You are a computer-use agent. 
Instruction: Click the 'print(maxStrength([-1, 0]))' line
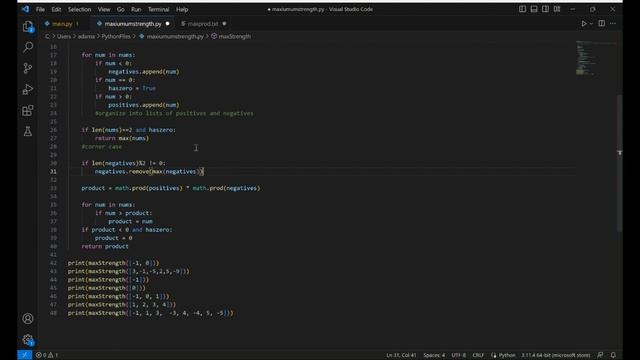(x=113, y=263)
